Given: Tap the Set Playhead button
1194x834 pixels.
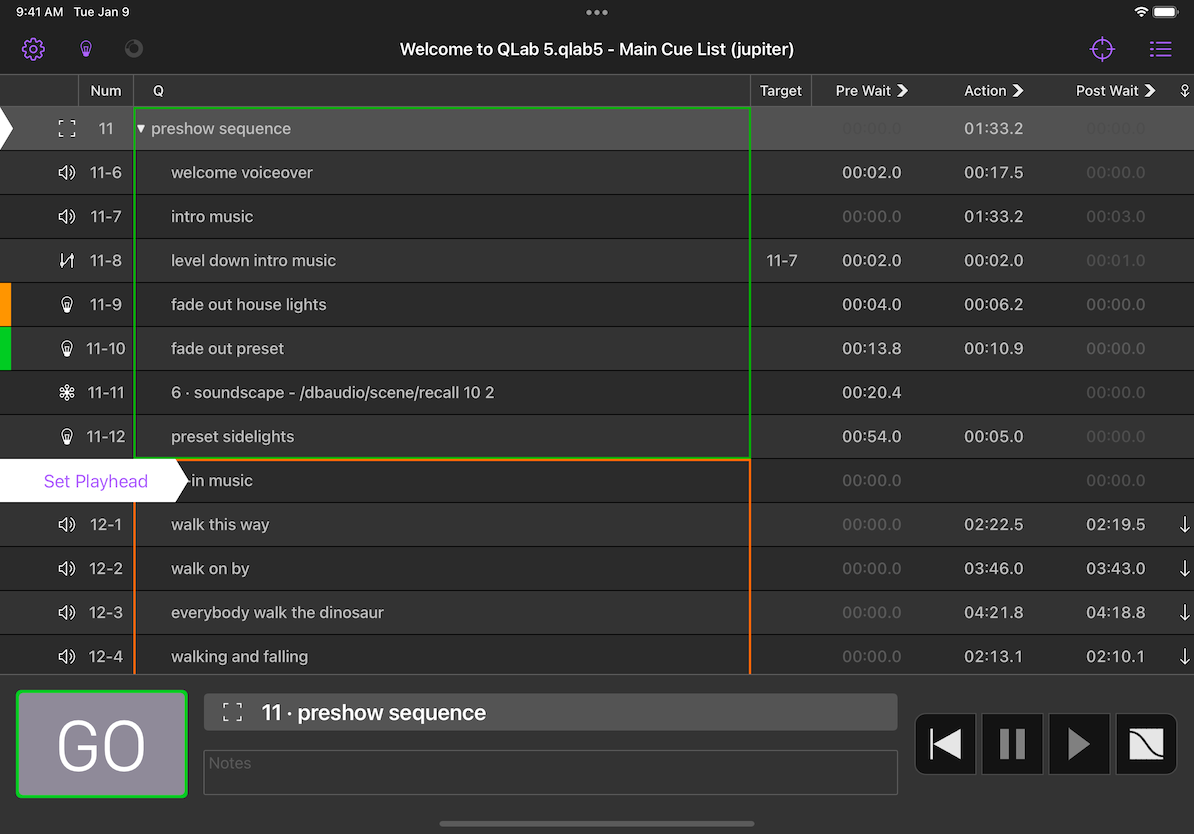Looking at the screenshot, I should (x=95, y=481).
